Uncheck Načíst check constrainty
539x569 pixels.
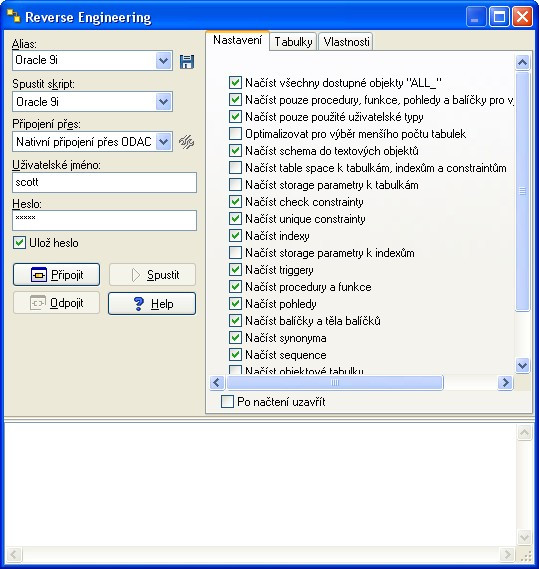point(235,201)
